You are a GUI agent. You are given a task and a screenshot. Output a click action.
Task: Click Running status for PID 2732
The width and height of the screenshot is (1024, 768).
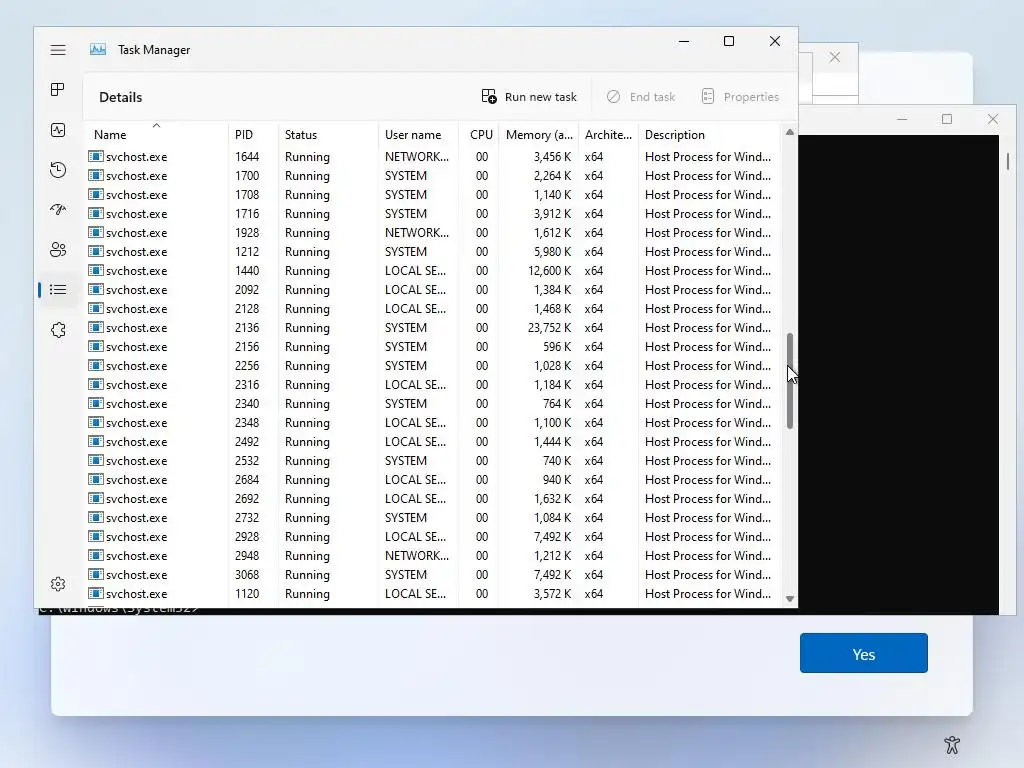(x=307, y=517)
